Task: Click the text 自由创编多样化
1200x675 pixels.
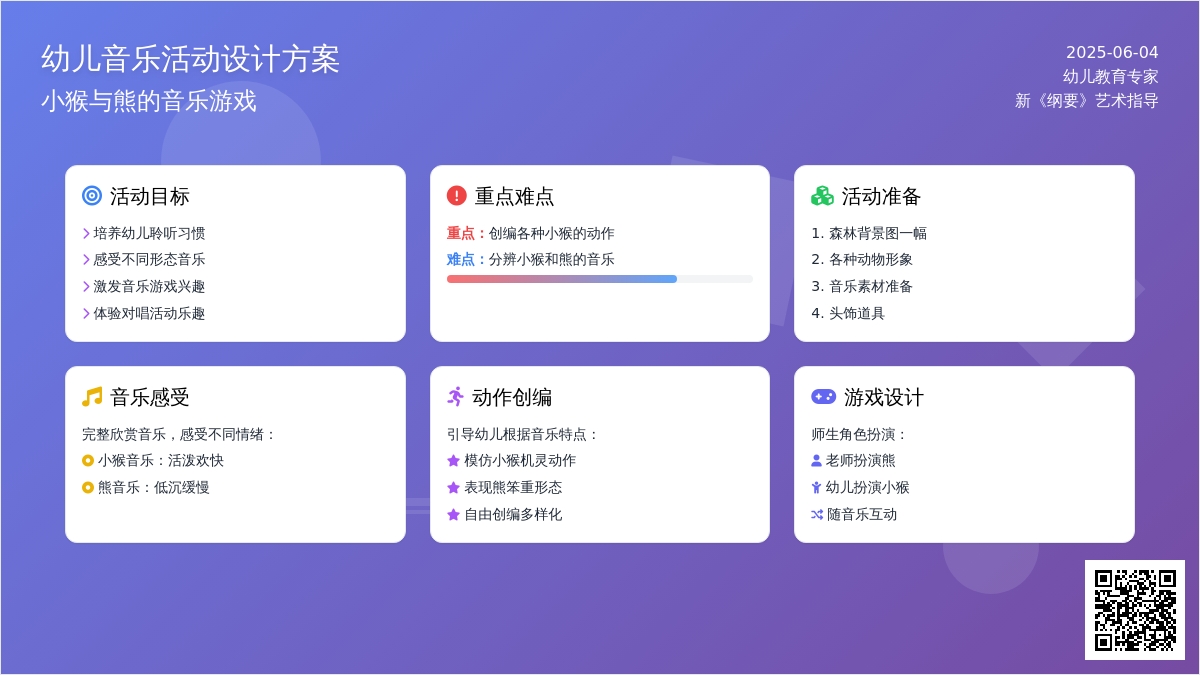Action: [513, 515]
